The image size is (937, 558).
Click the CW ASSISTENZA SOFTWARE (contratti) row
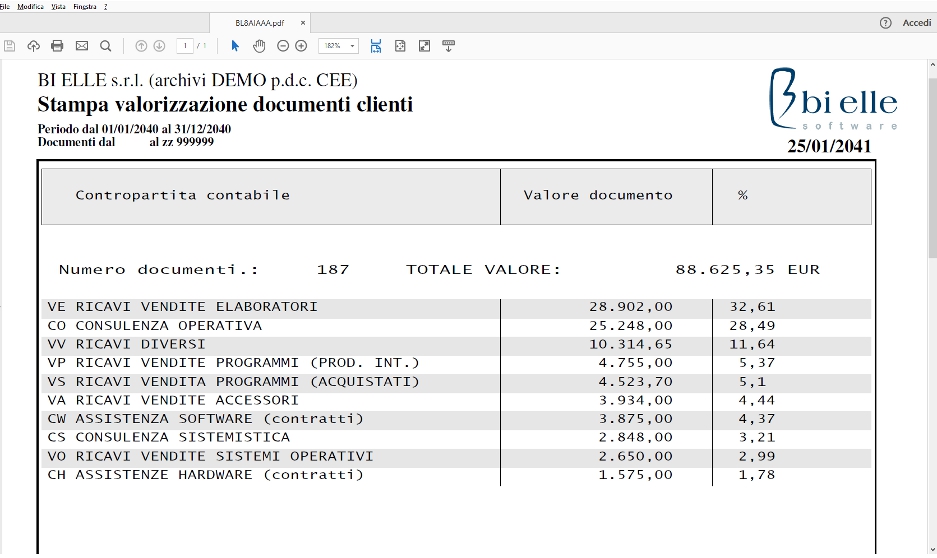coord(456,419)
